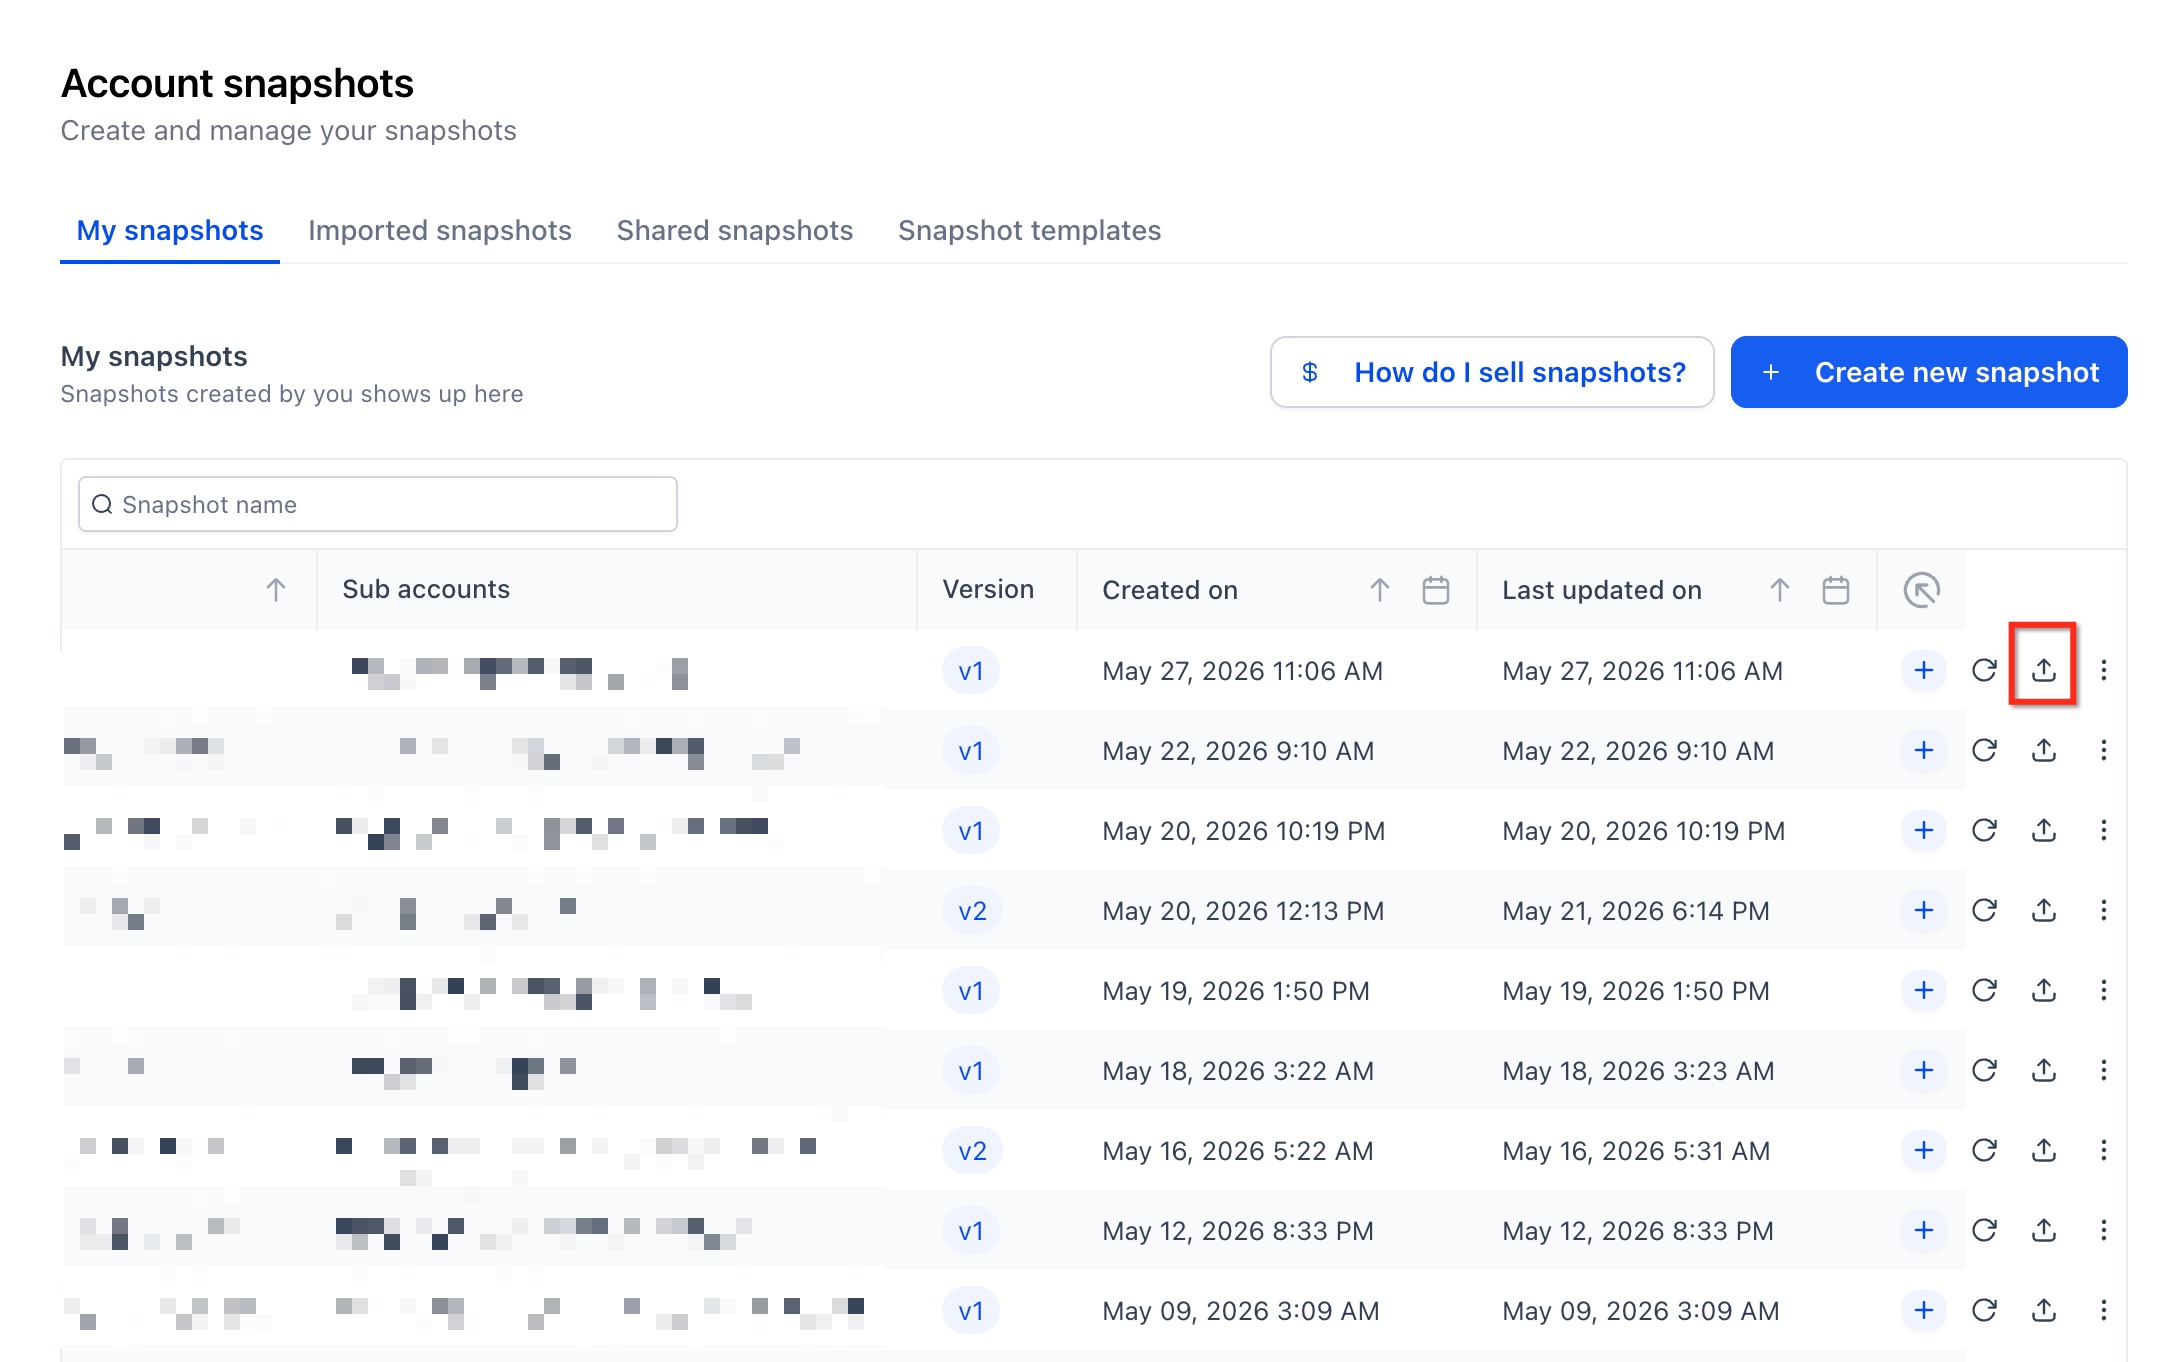The image size is (2184, 1362).
Task: Open more options for May 22 snapshot
Action: pyautogui.click(x=2104, y=750)
